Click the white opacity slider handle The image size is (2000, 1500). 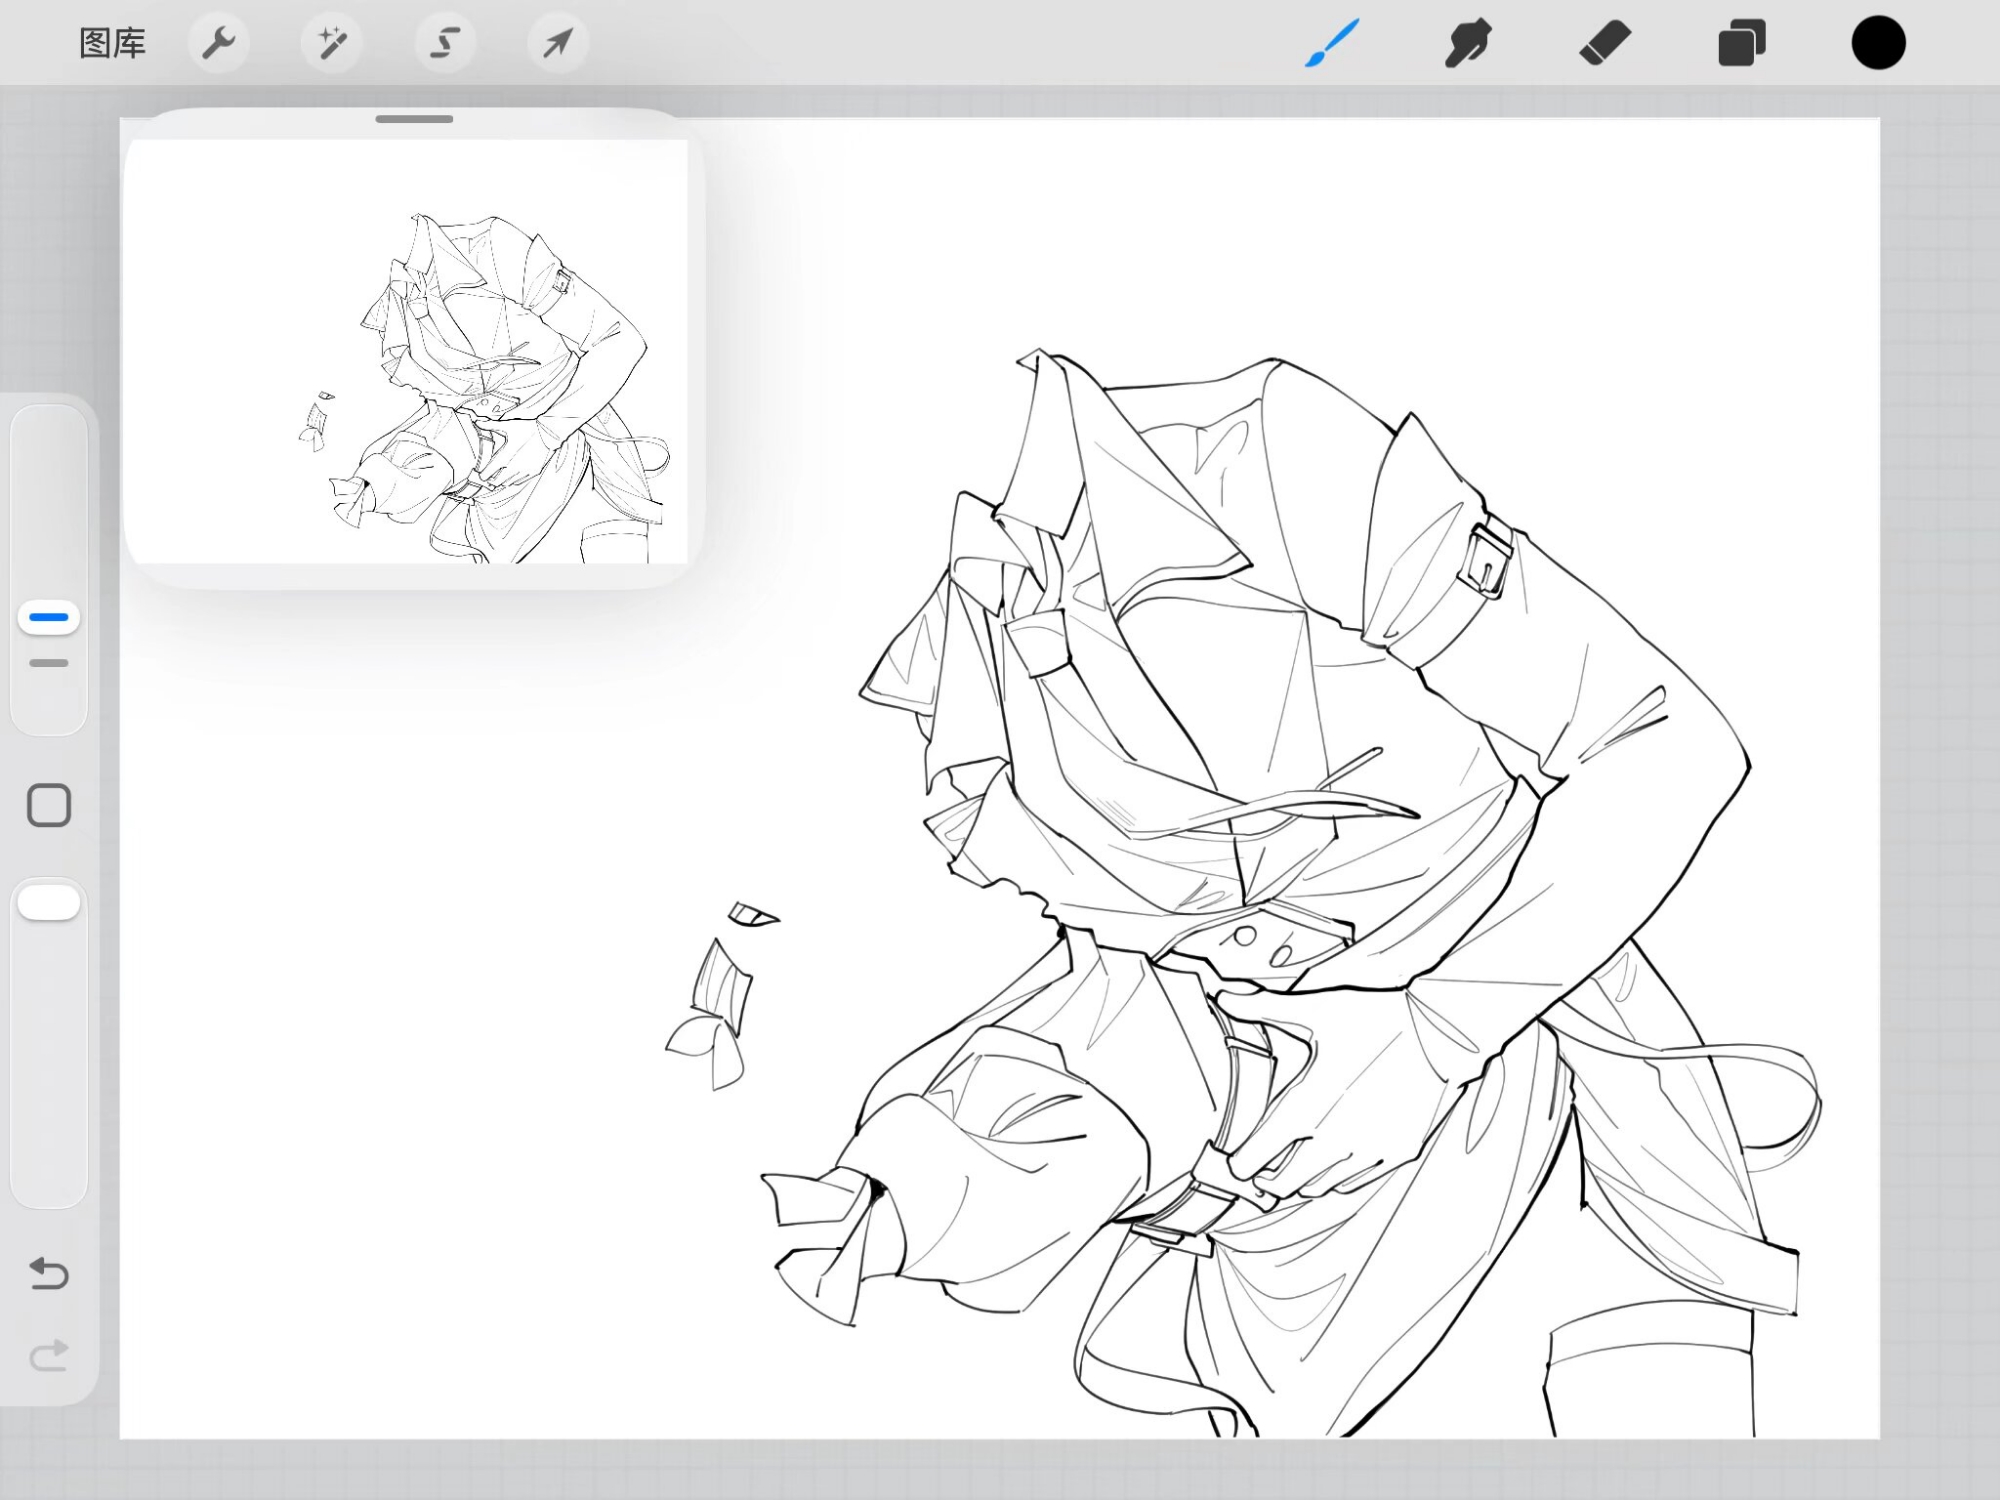[x=49, y=902]
